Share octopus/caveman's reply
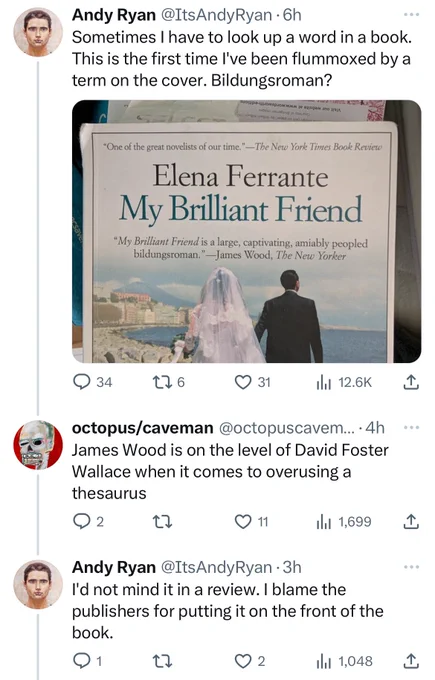The image size is (435, 680). point(411,522)
